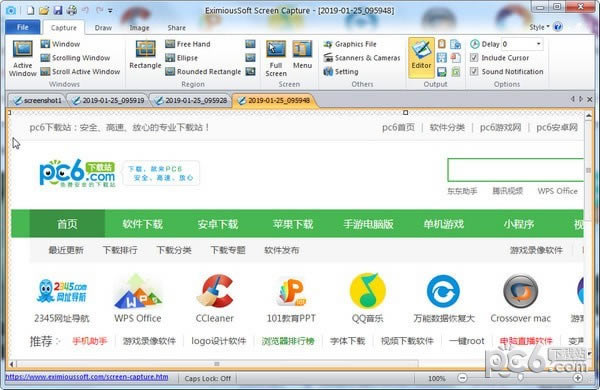The width and height of the screenshot is (600, 390).
Task: Select Ellipse region capture
Action: [181, 58]
